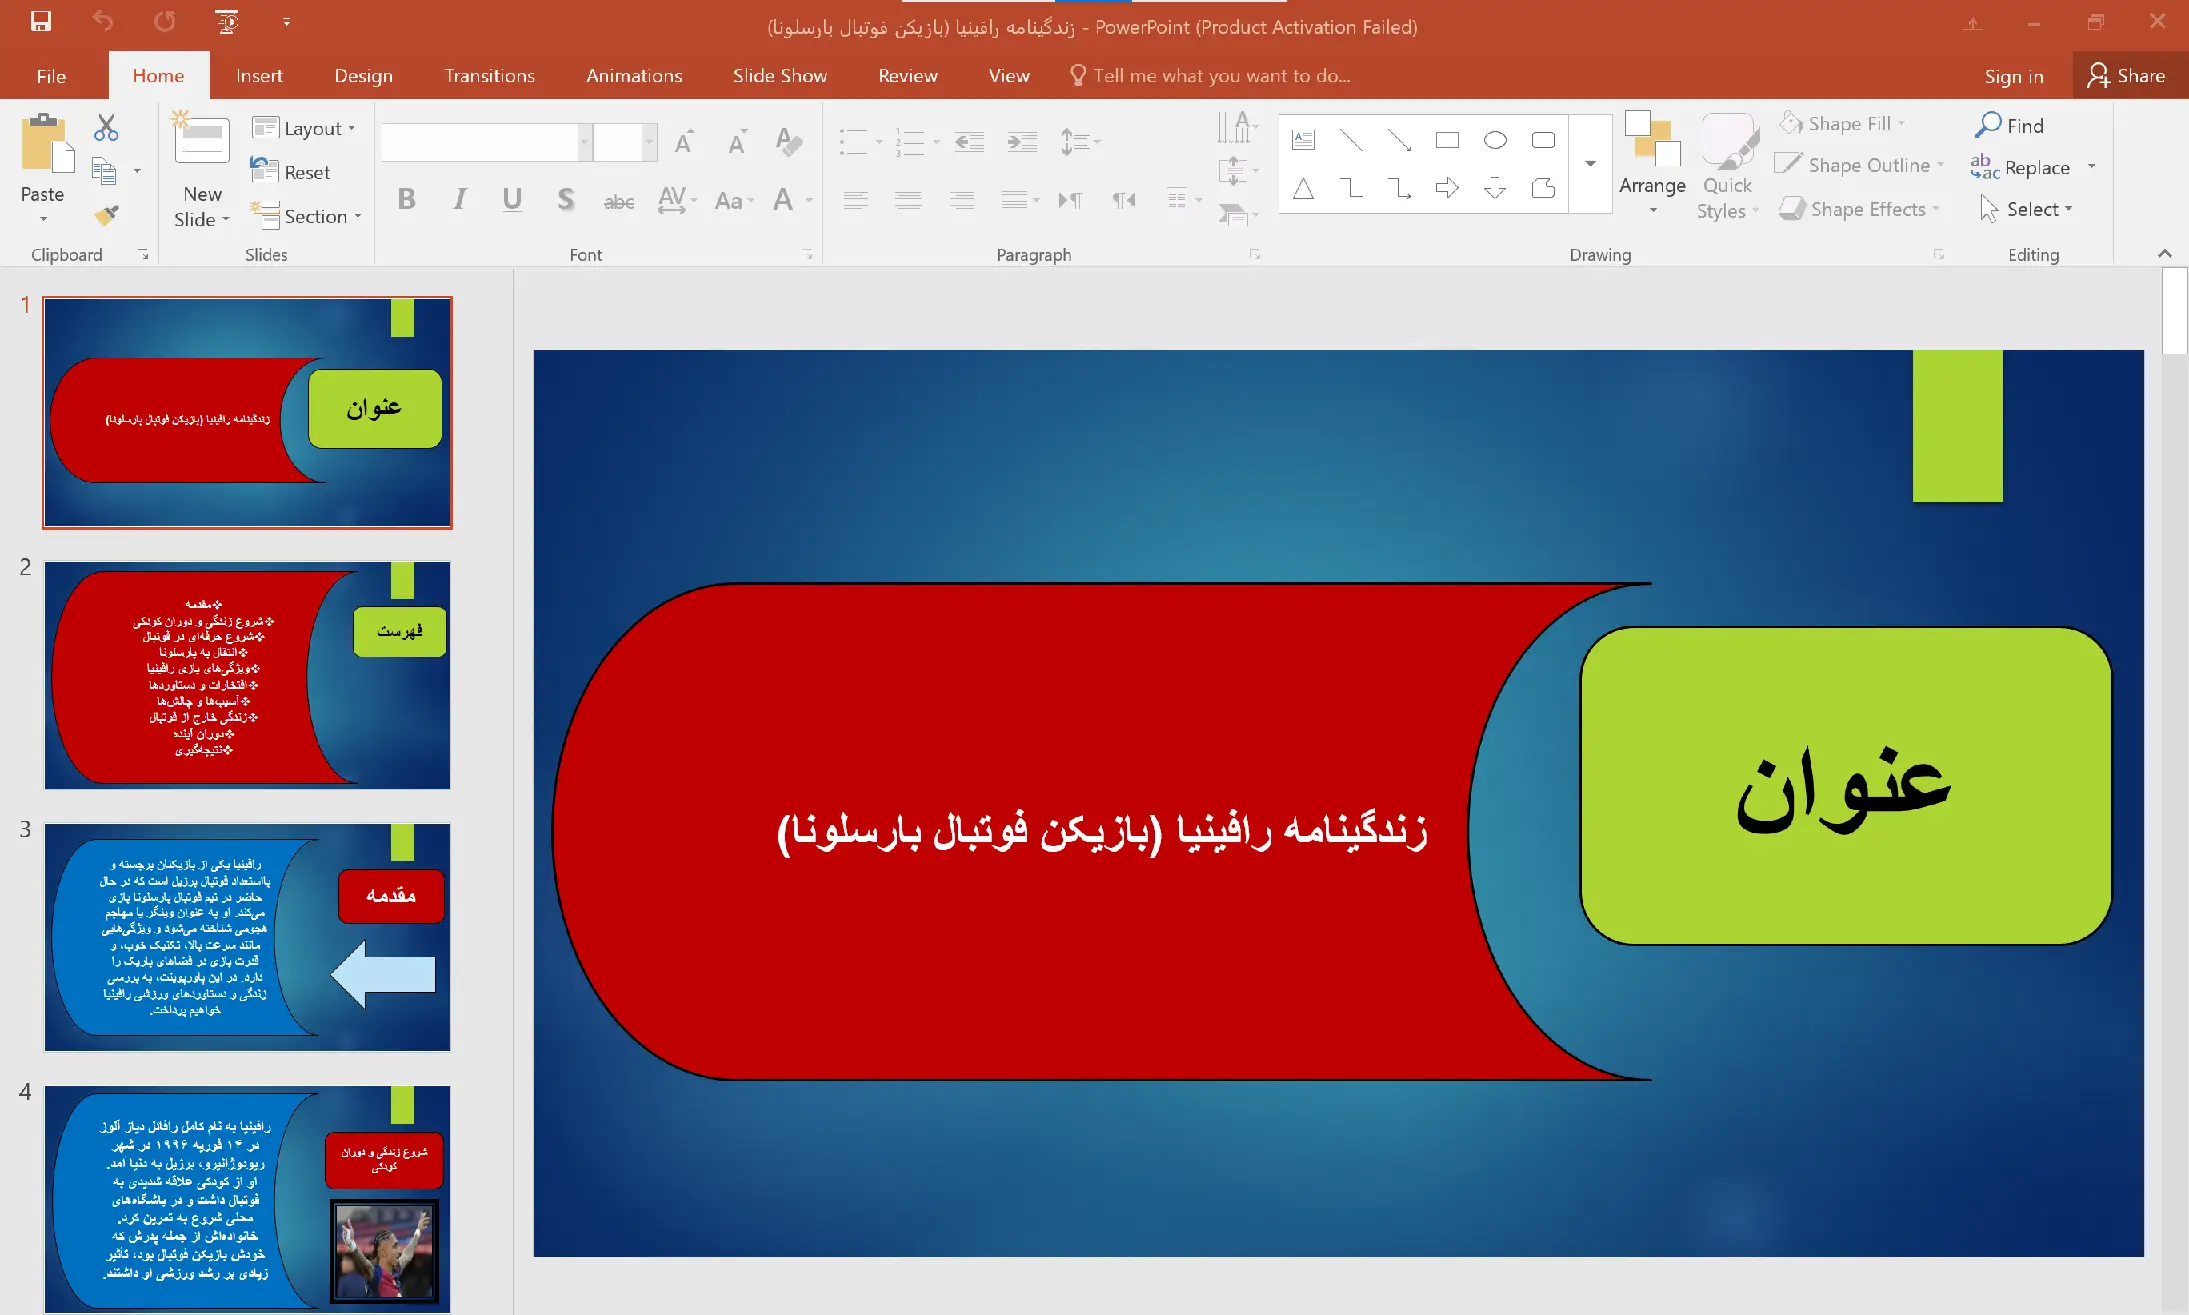Screen dimensions: 2189x1315
Task: Select the Rounded Rectangle shape
Action: click(x=1543, y=140)
